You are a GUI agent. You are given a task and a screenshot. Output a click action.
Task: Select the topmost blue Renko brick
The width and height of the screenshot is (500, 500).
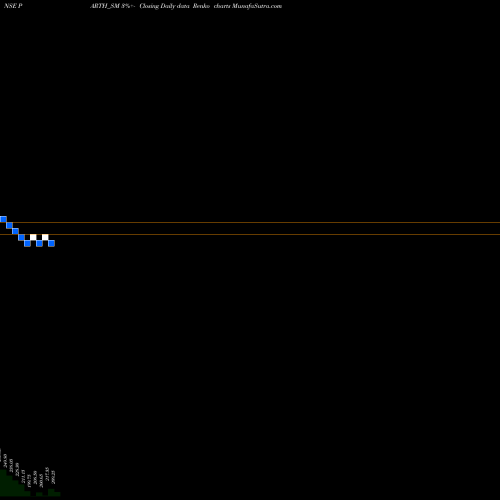3,219
